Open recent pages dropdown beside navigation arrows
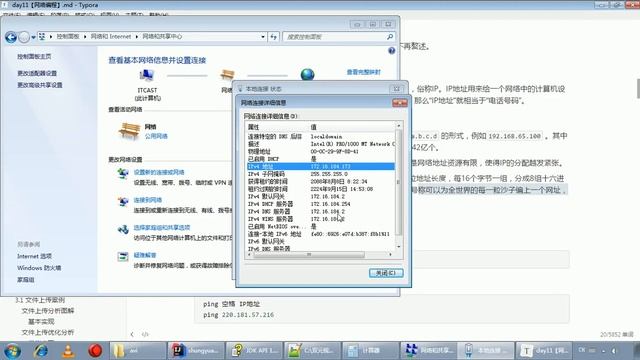 coord(33,38)
